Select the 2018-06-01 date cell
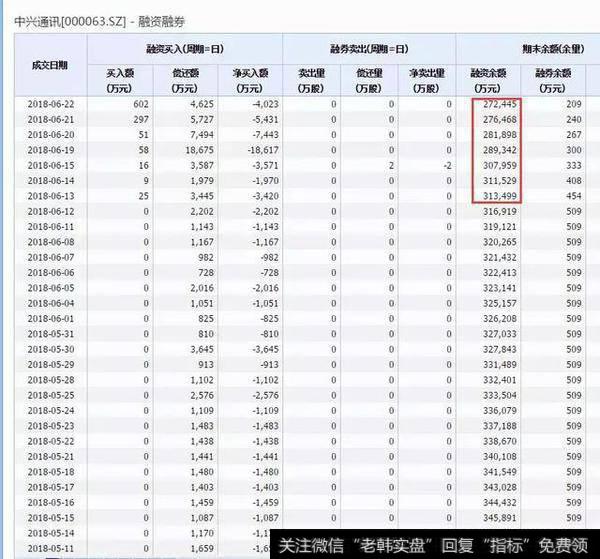 51,318
